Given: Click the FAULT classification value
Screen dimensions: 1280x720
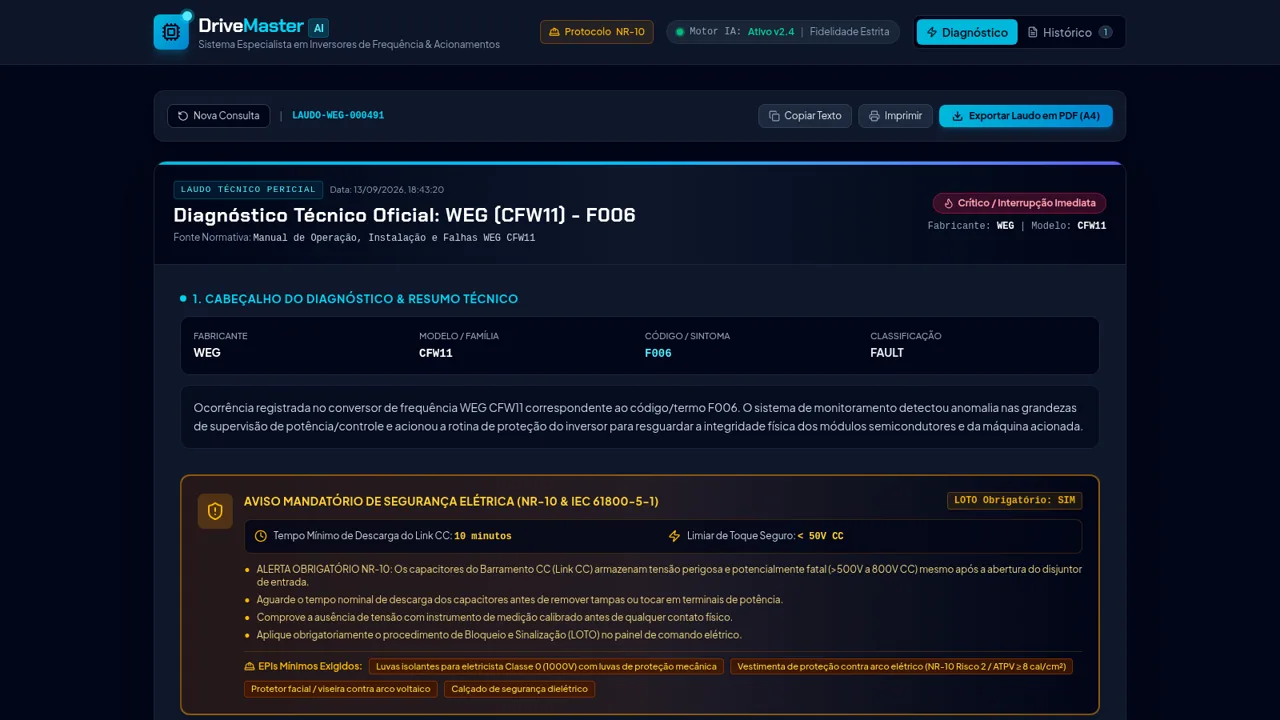Looking at the screenshot, I should (887, 353).
